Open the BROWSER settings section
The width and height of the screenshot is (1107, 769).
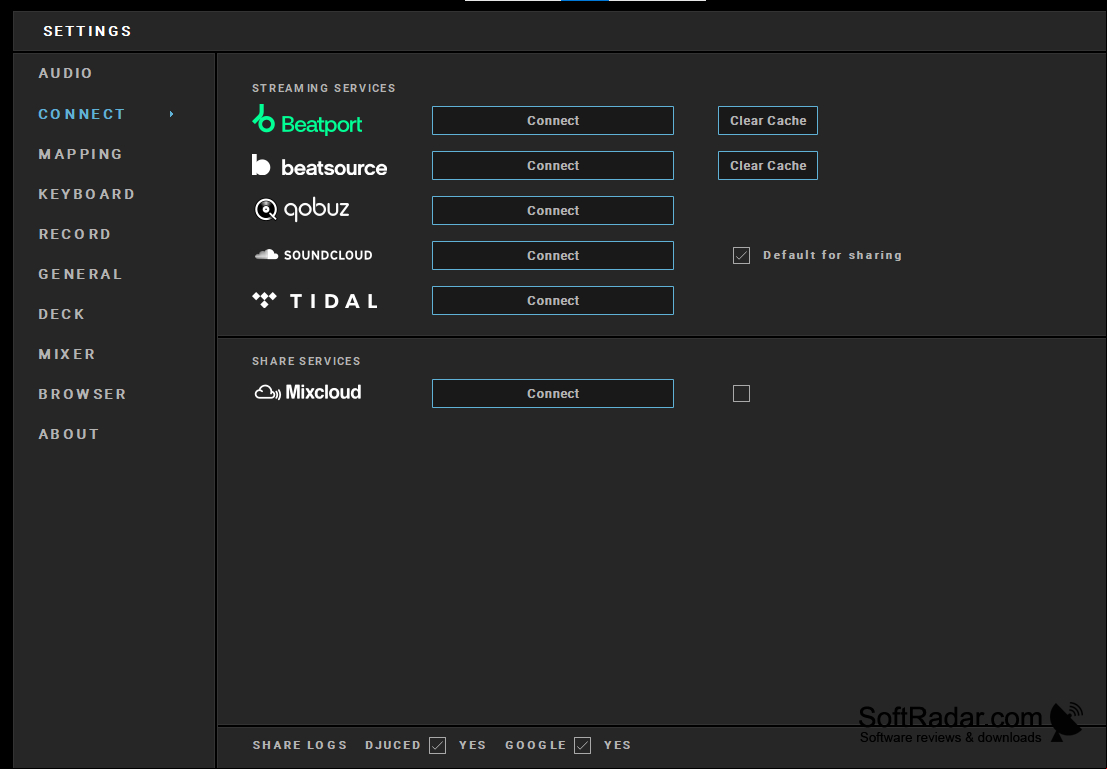83,394
